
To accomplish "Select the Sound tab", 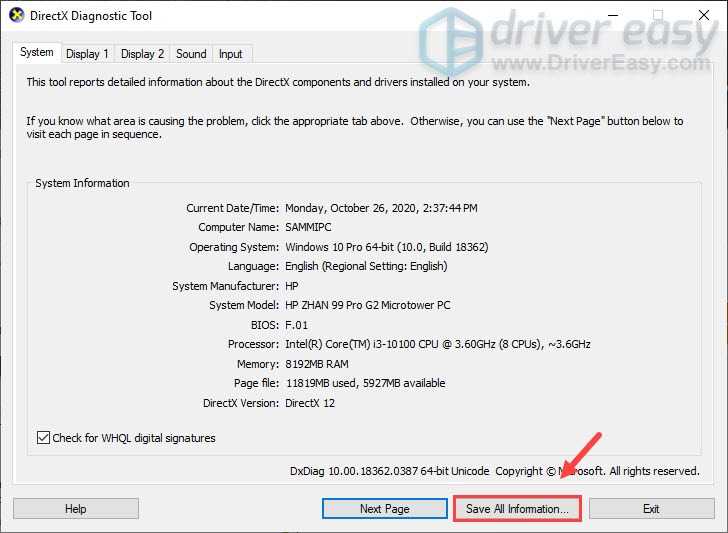I will [191, 54].
